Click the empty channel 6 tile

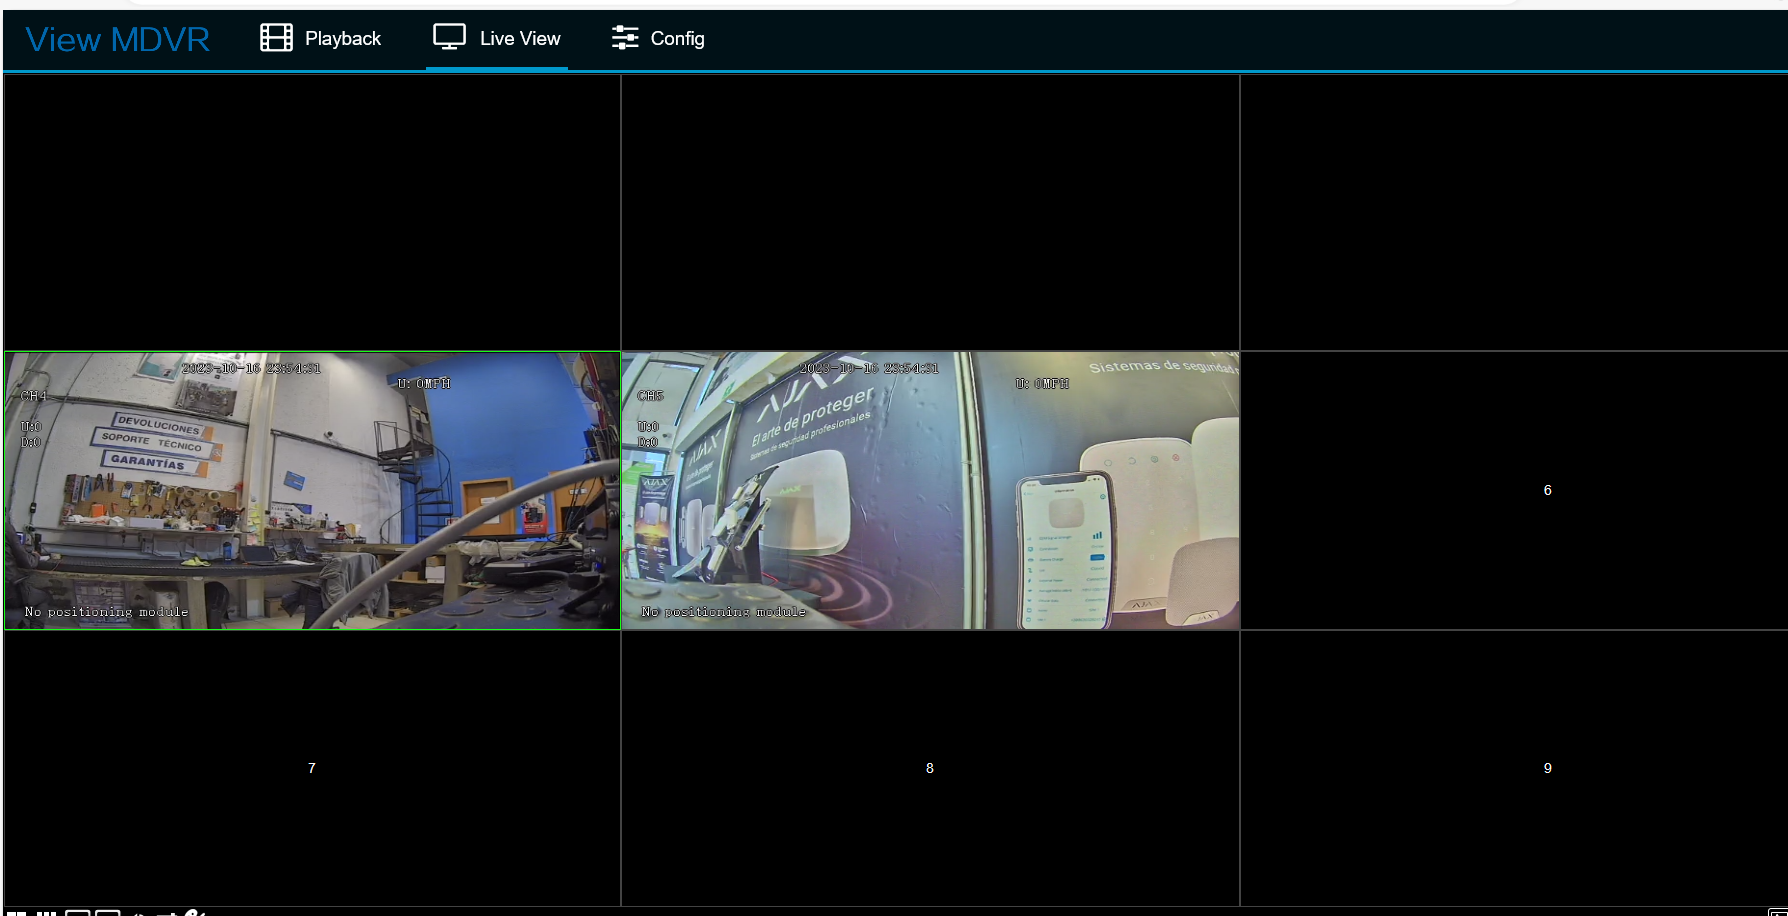pos(1547,490)
